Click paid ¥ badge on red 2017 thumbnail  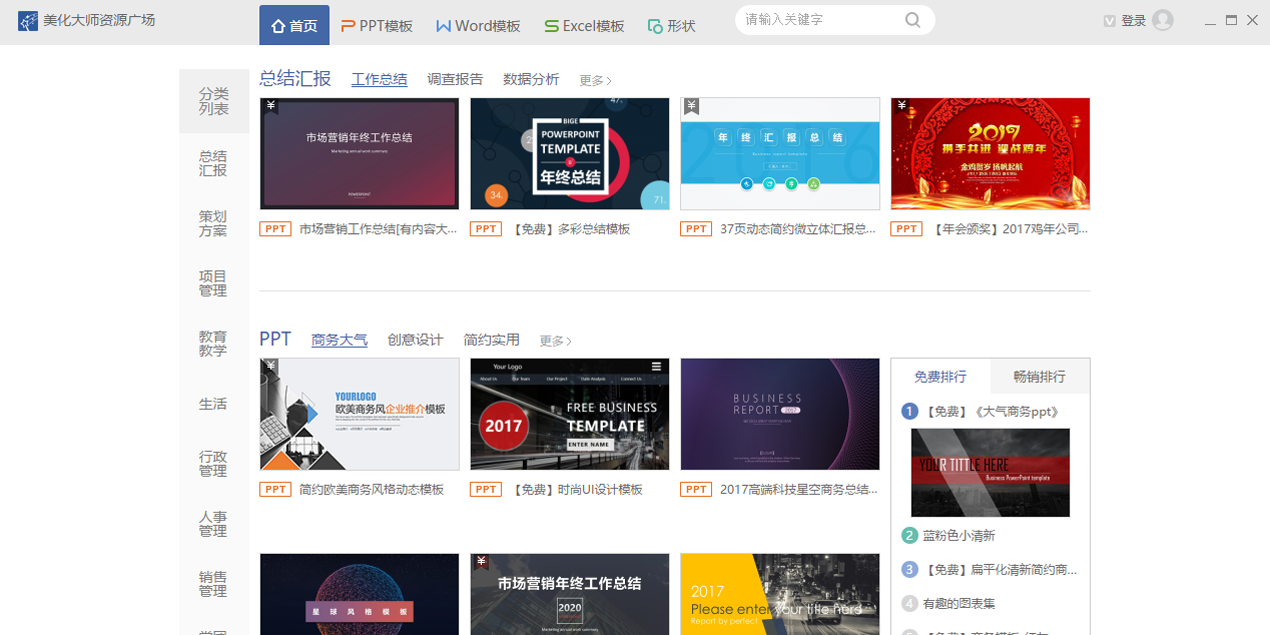click(x=901, y=105)
